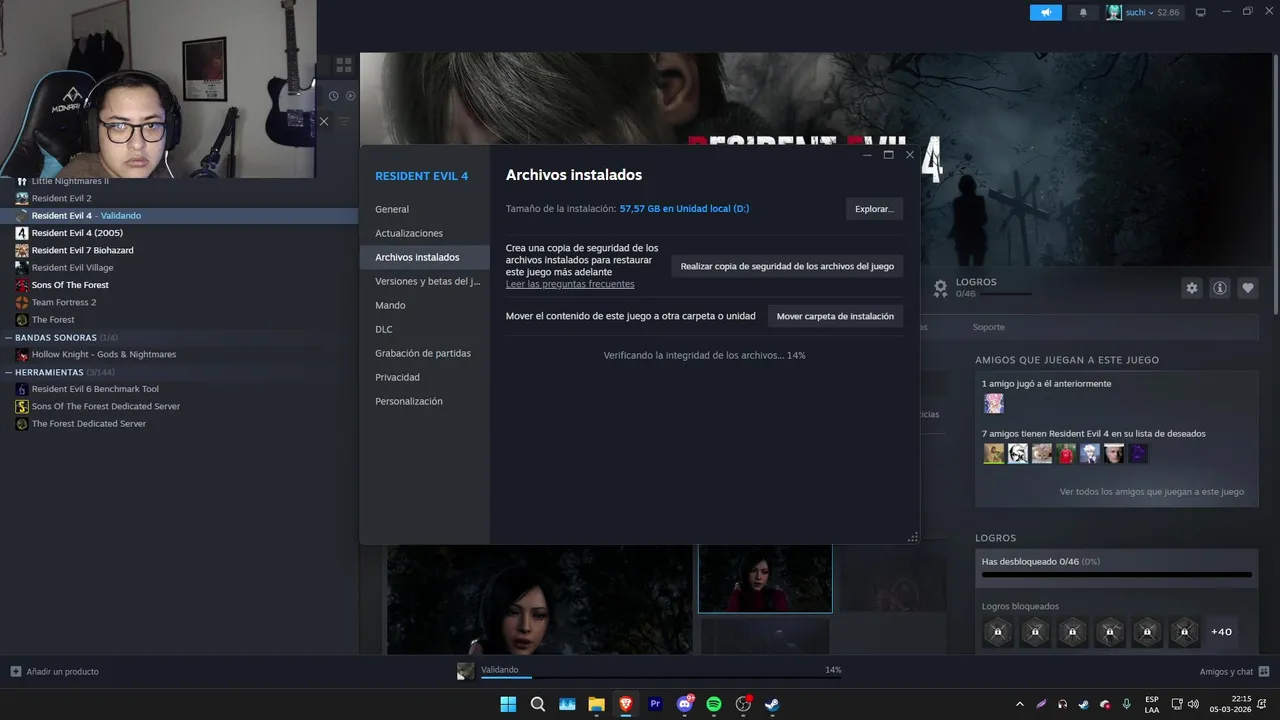Click the friend avatar who played previously

point(993,404)
